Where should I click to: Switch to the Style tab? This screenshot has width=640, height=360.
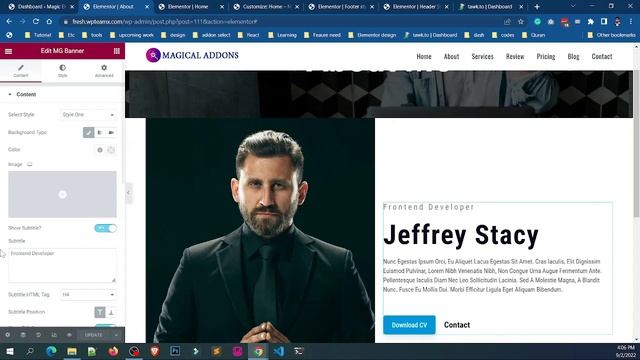pos(62,71)
